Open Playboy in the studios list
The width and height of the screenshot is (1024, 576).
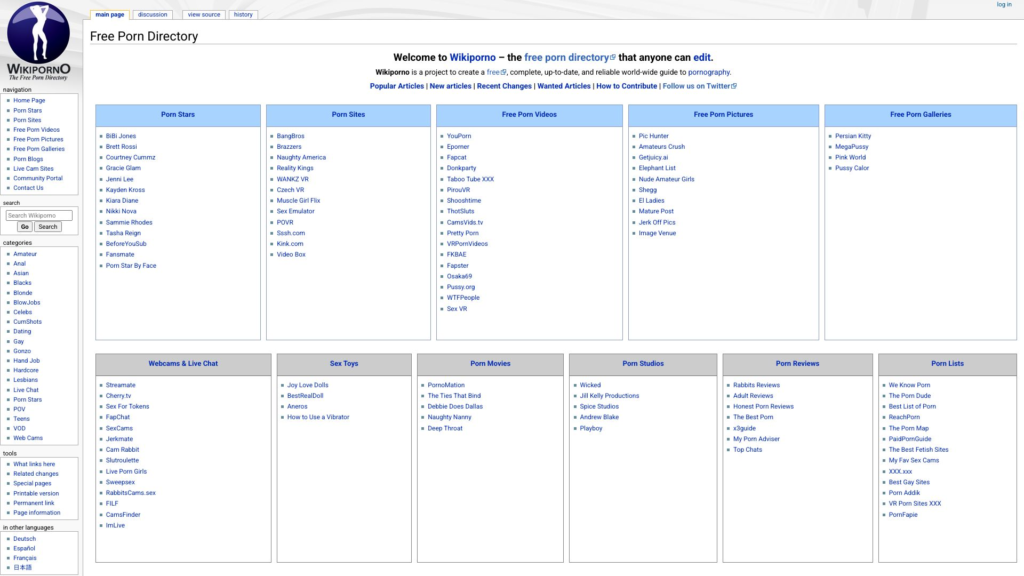591,428
